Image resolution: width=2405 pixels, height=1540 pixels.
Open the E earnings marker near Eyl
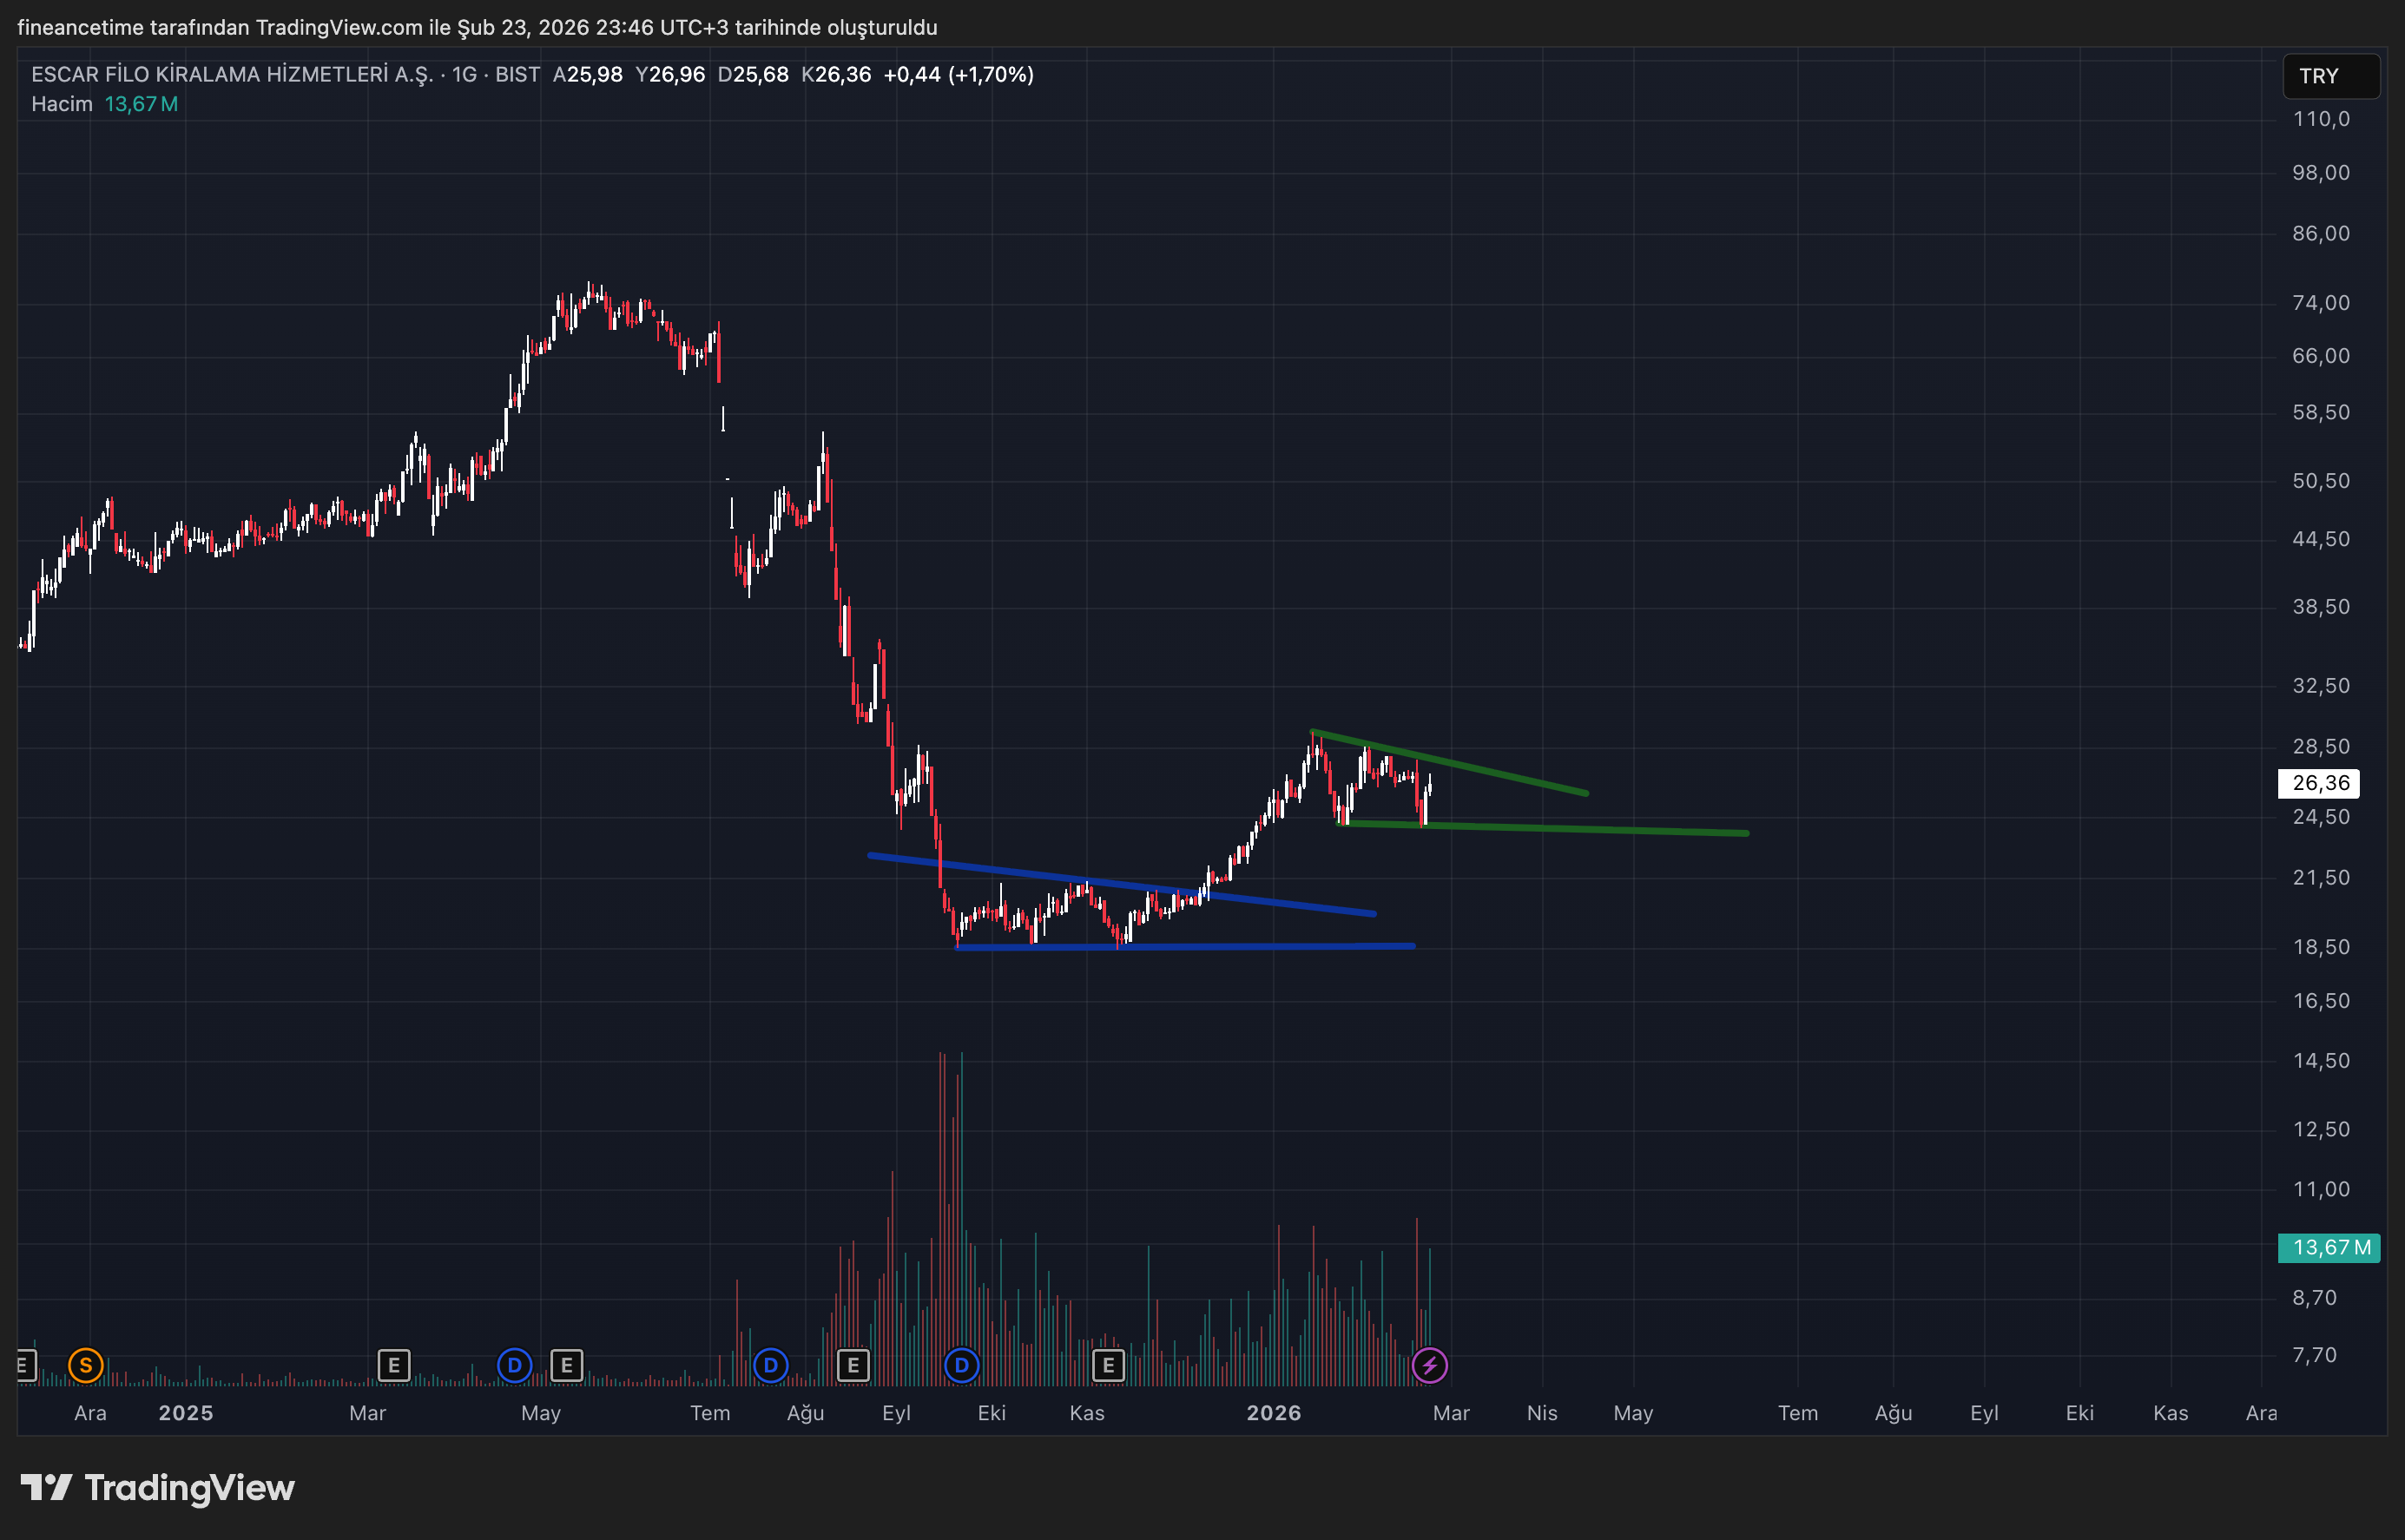[x=853, y=1365]
